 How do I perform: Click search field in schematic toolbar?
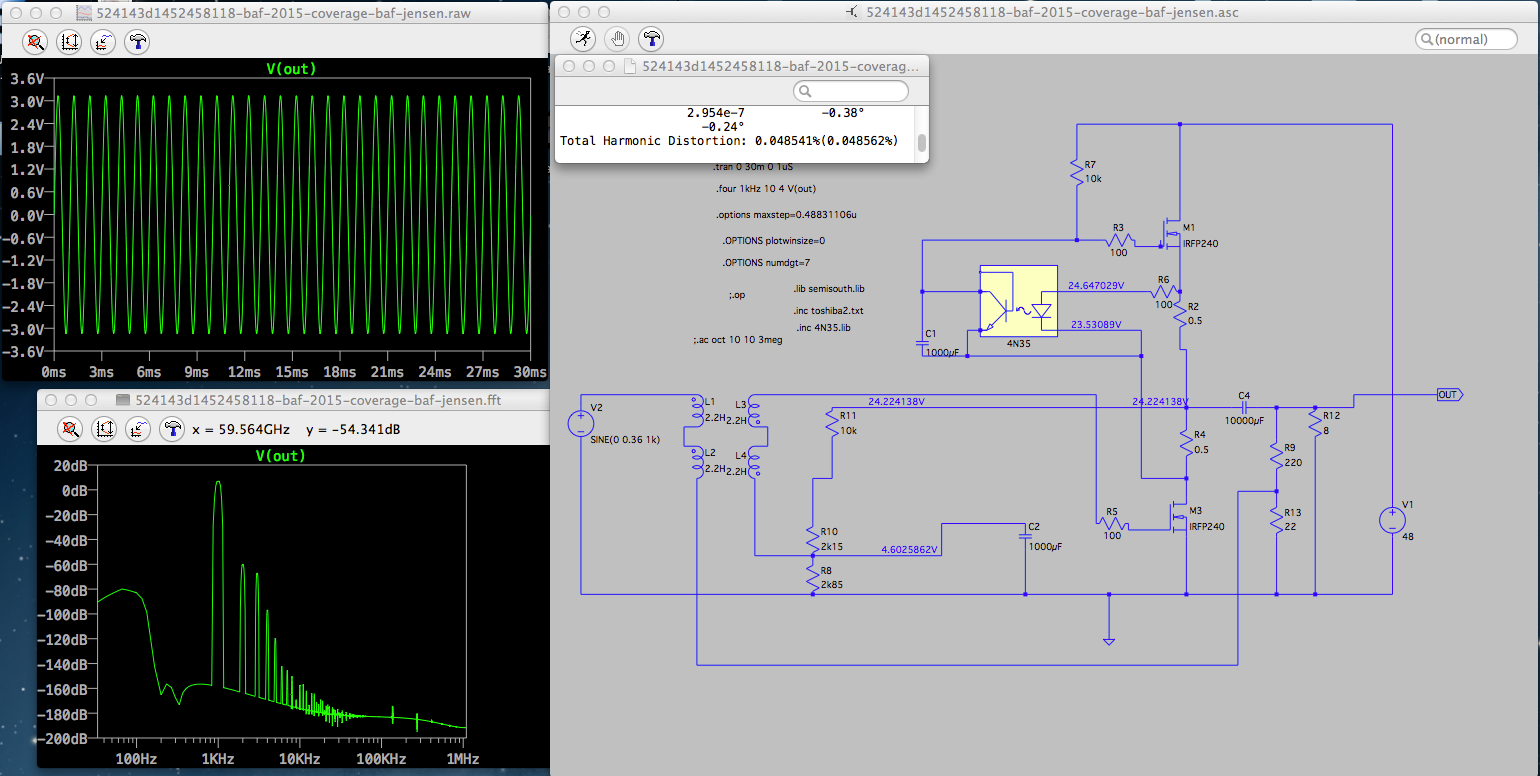[x=1466, y=39]
